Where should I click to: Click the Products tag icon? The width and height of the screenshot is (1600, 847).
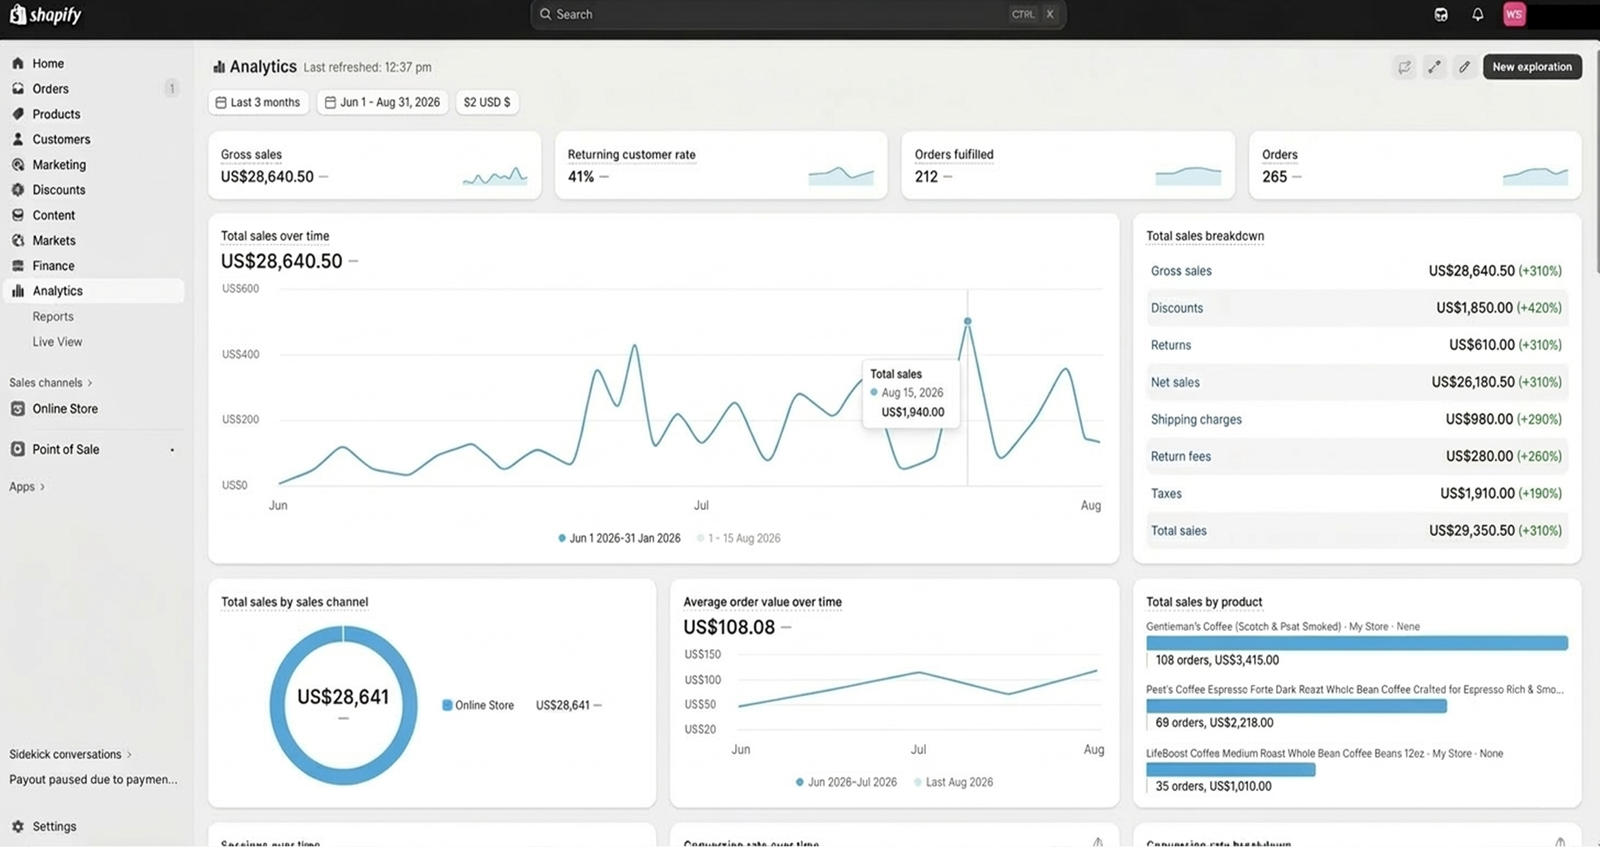18,114
